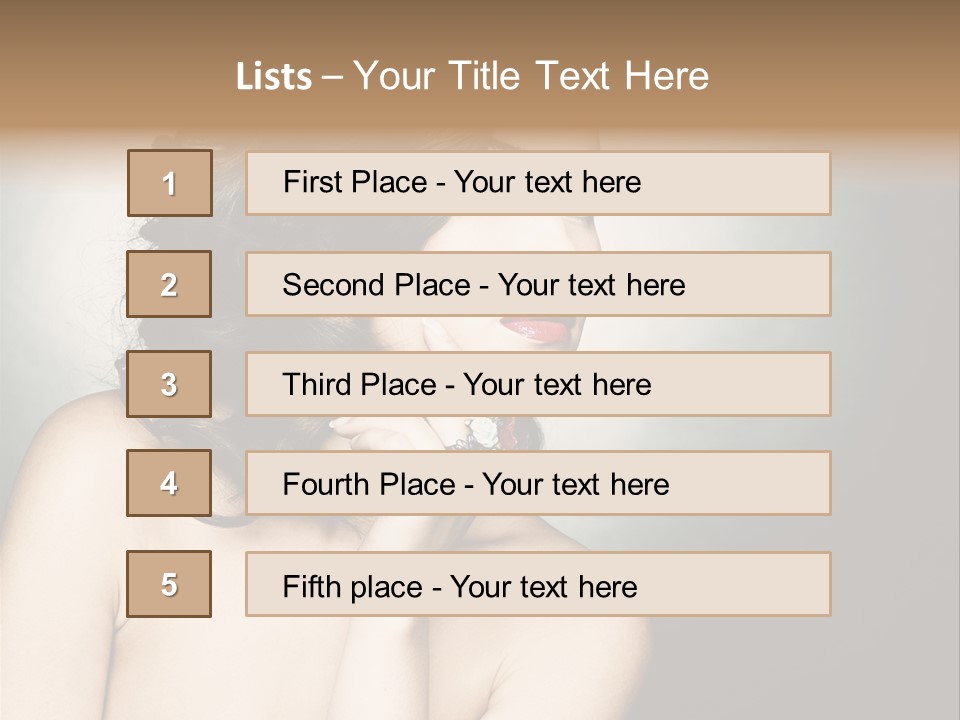This screenshot has width=960, height=720.
Task: Click the red lips in the background photo
Action: (532, 328)
